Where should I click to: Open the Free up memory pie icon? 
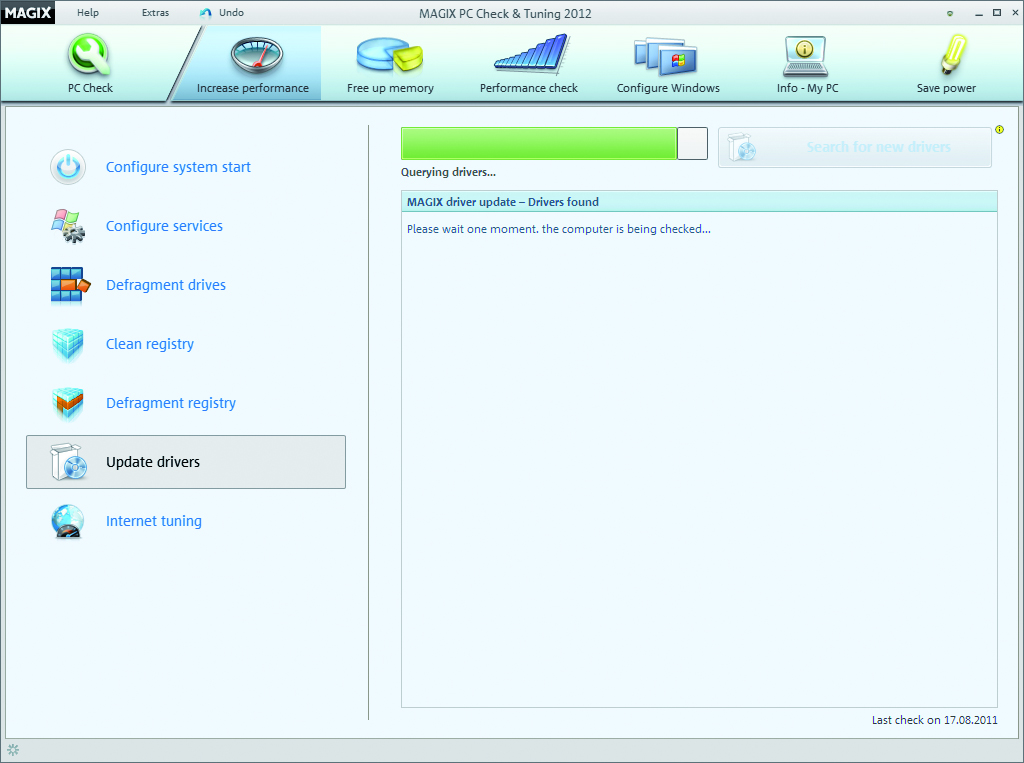click(390, 55)
